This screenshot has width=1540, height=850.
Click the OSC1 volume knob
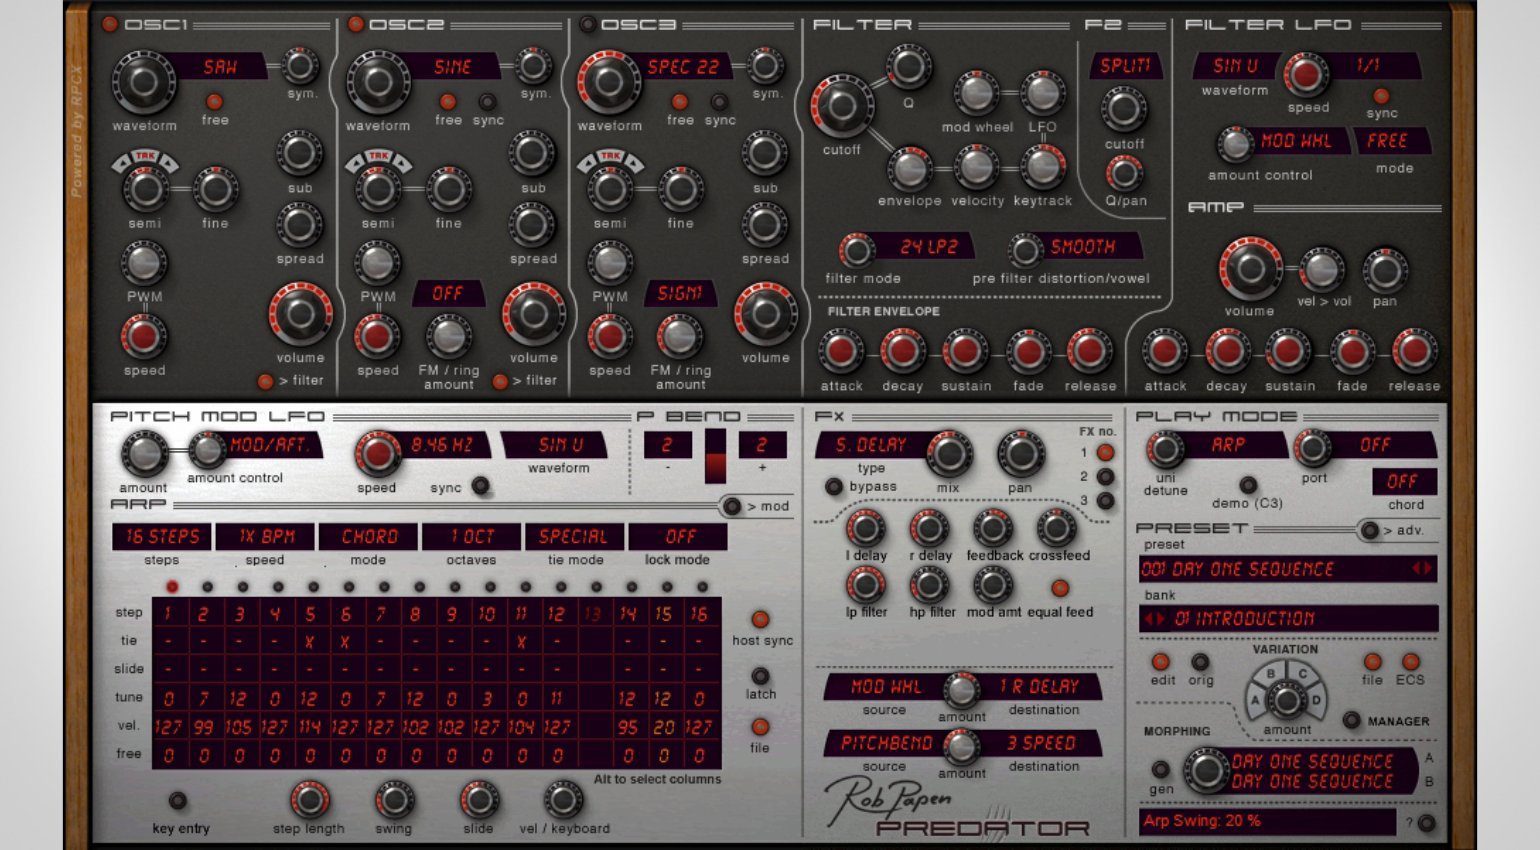(300, 313)
